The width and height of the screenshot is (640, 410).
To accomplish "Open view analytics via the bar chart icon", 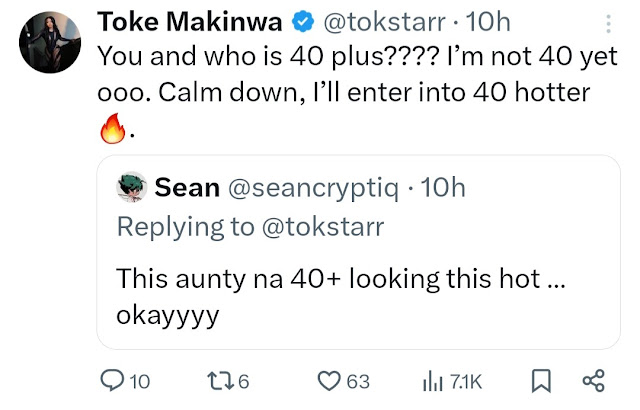I will point(433,381).
